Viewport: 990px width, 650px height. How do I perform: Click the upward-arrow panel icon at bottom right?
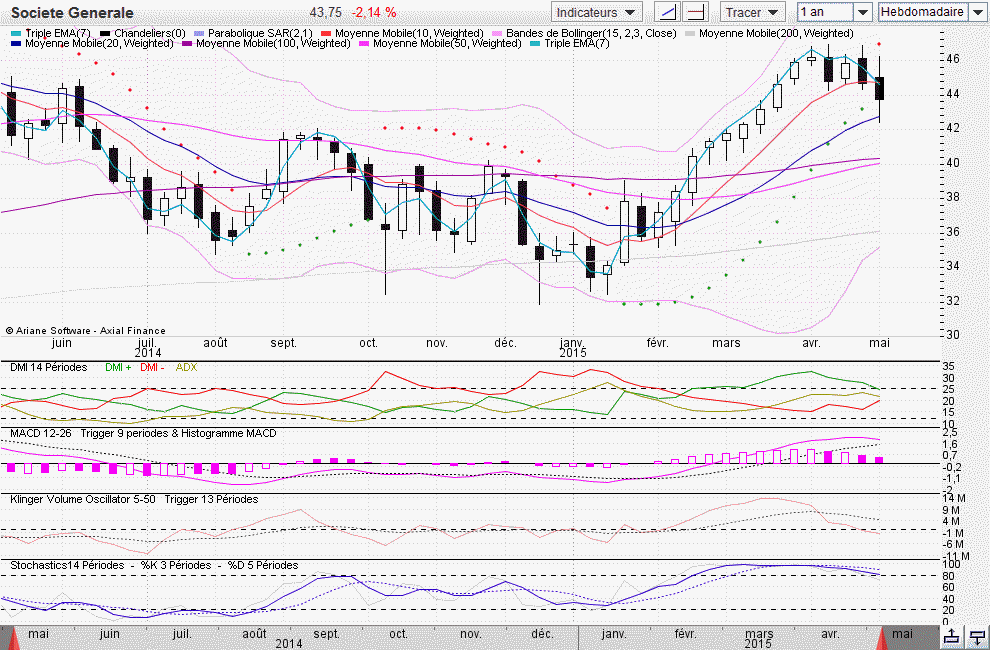click(953, 638)
